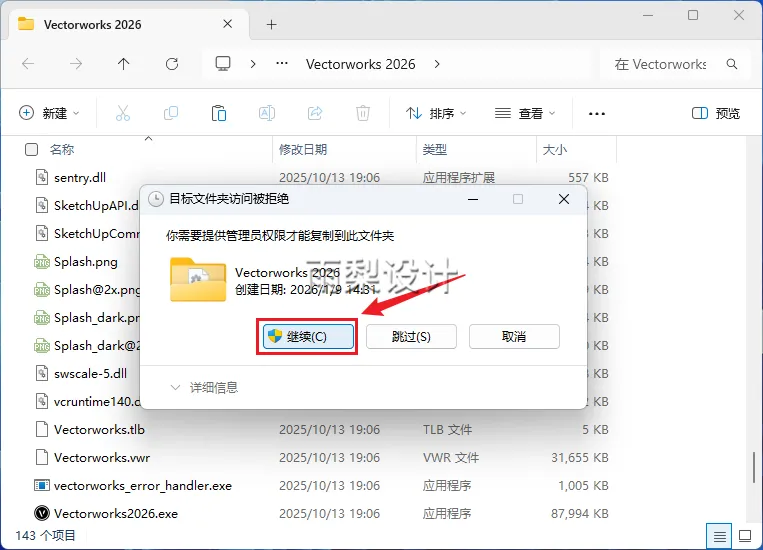The image size is (763, 550).
Task: Switch to details view in status bar
Action: 719,536
